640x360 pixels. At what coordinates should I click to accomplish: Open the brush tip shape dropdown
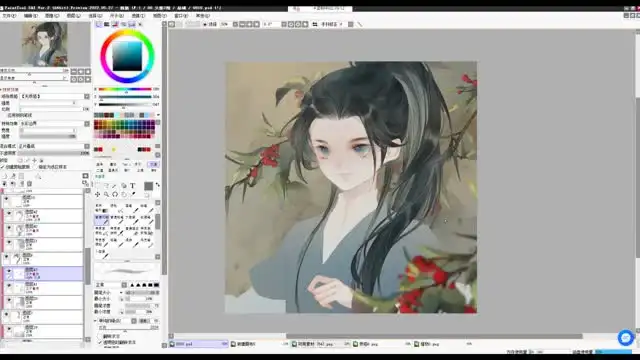pos(134,321)
